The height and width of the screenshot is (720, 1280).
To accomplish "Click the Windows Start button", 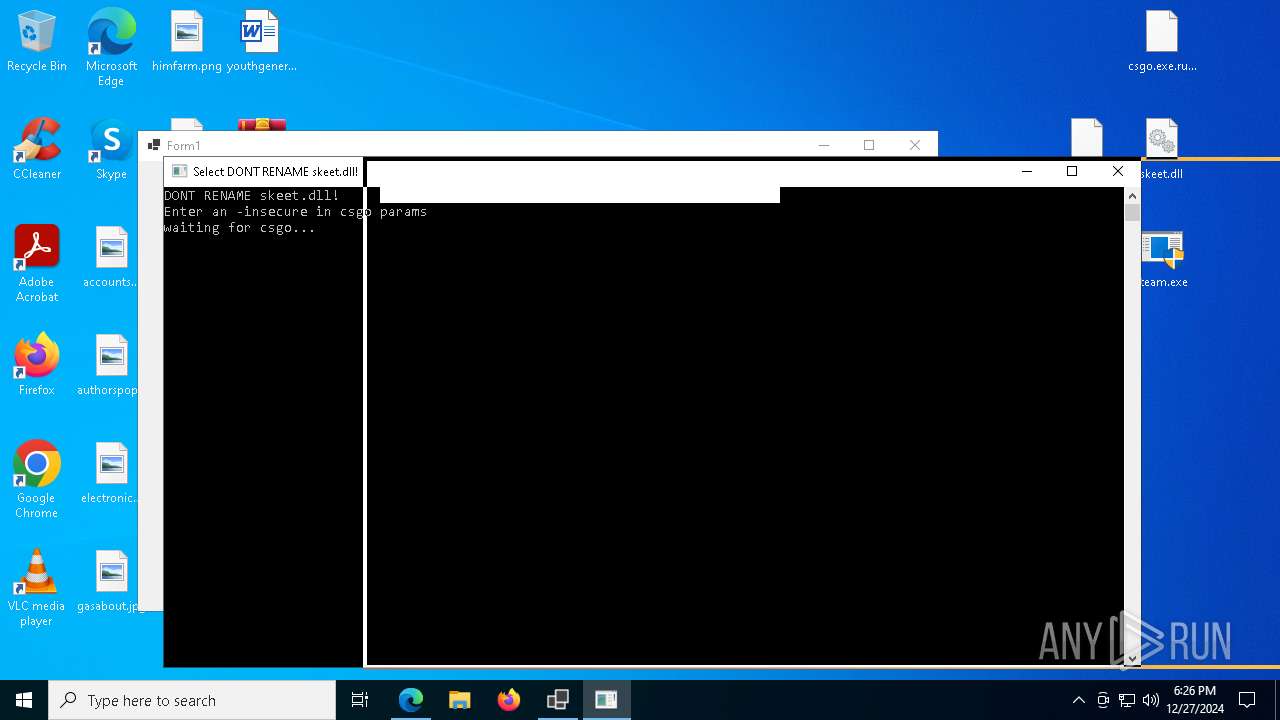I will coord(24,700).
